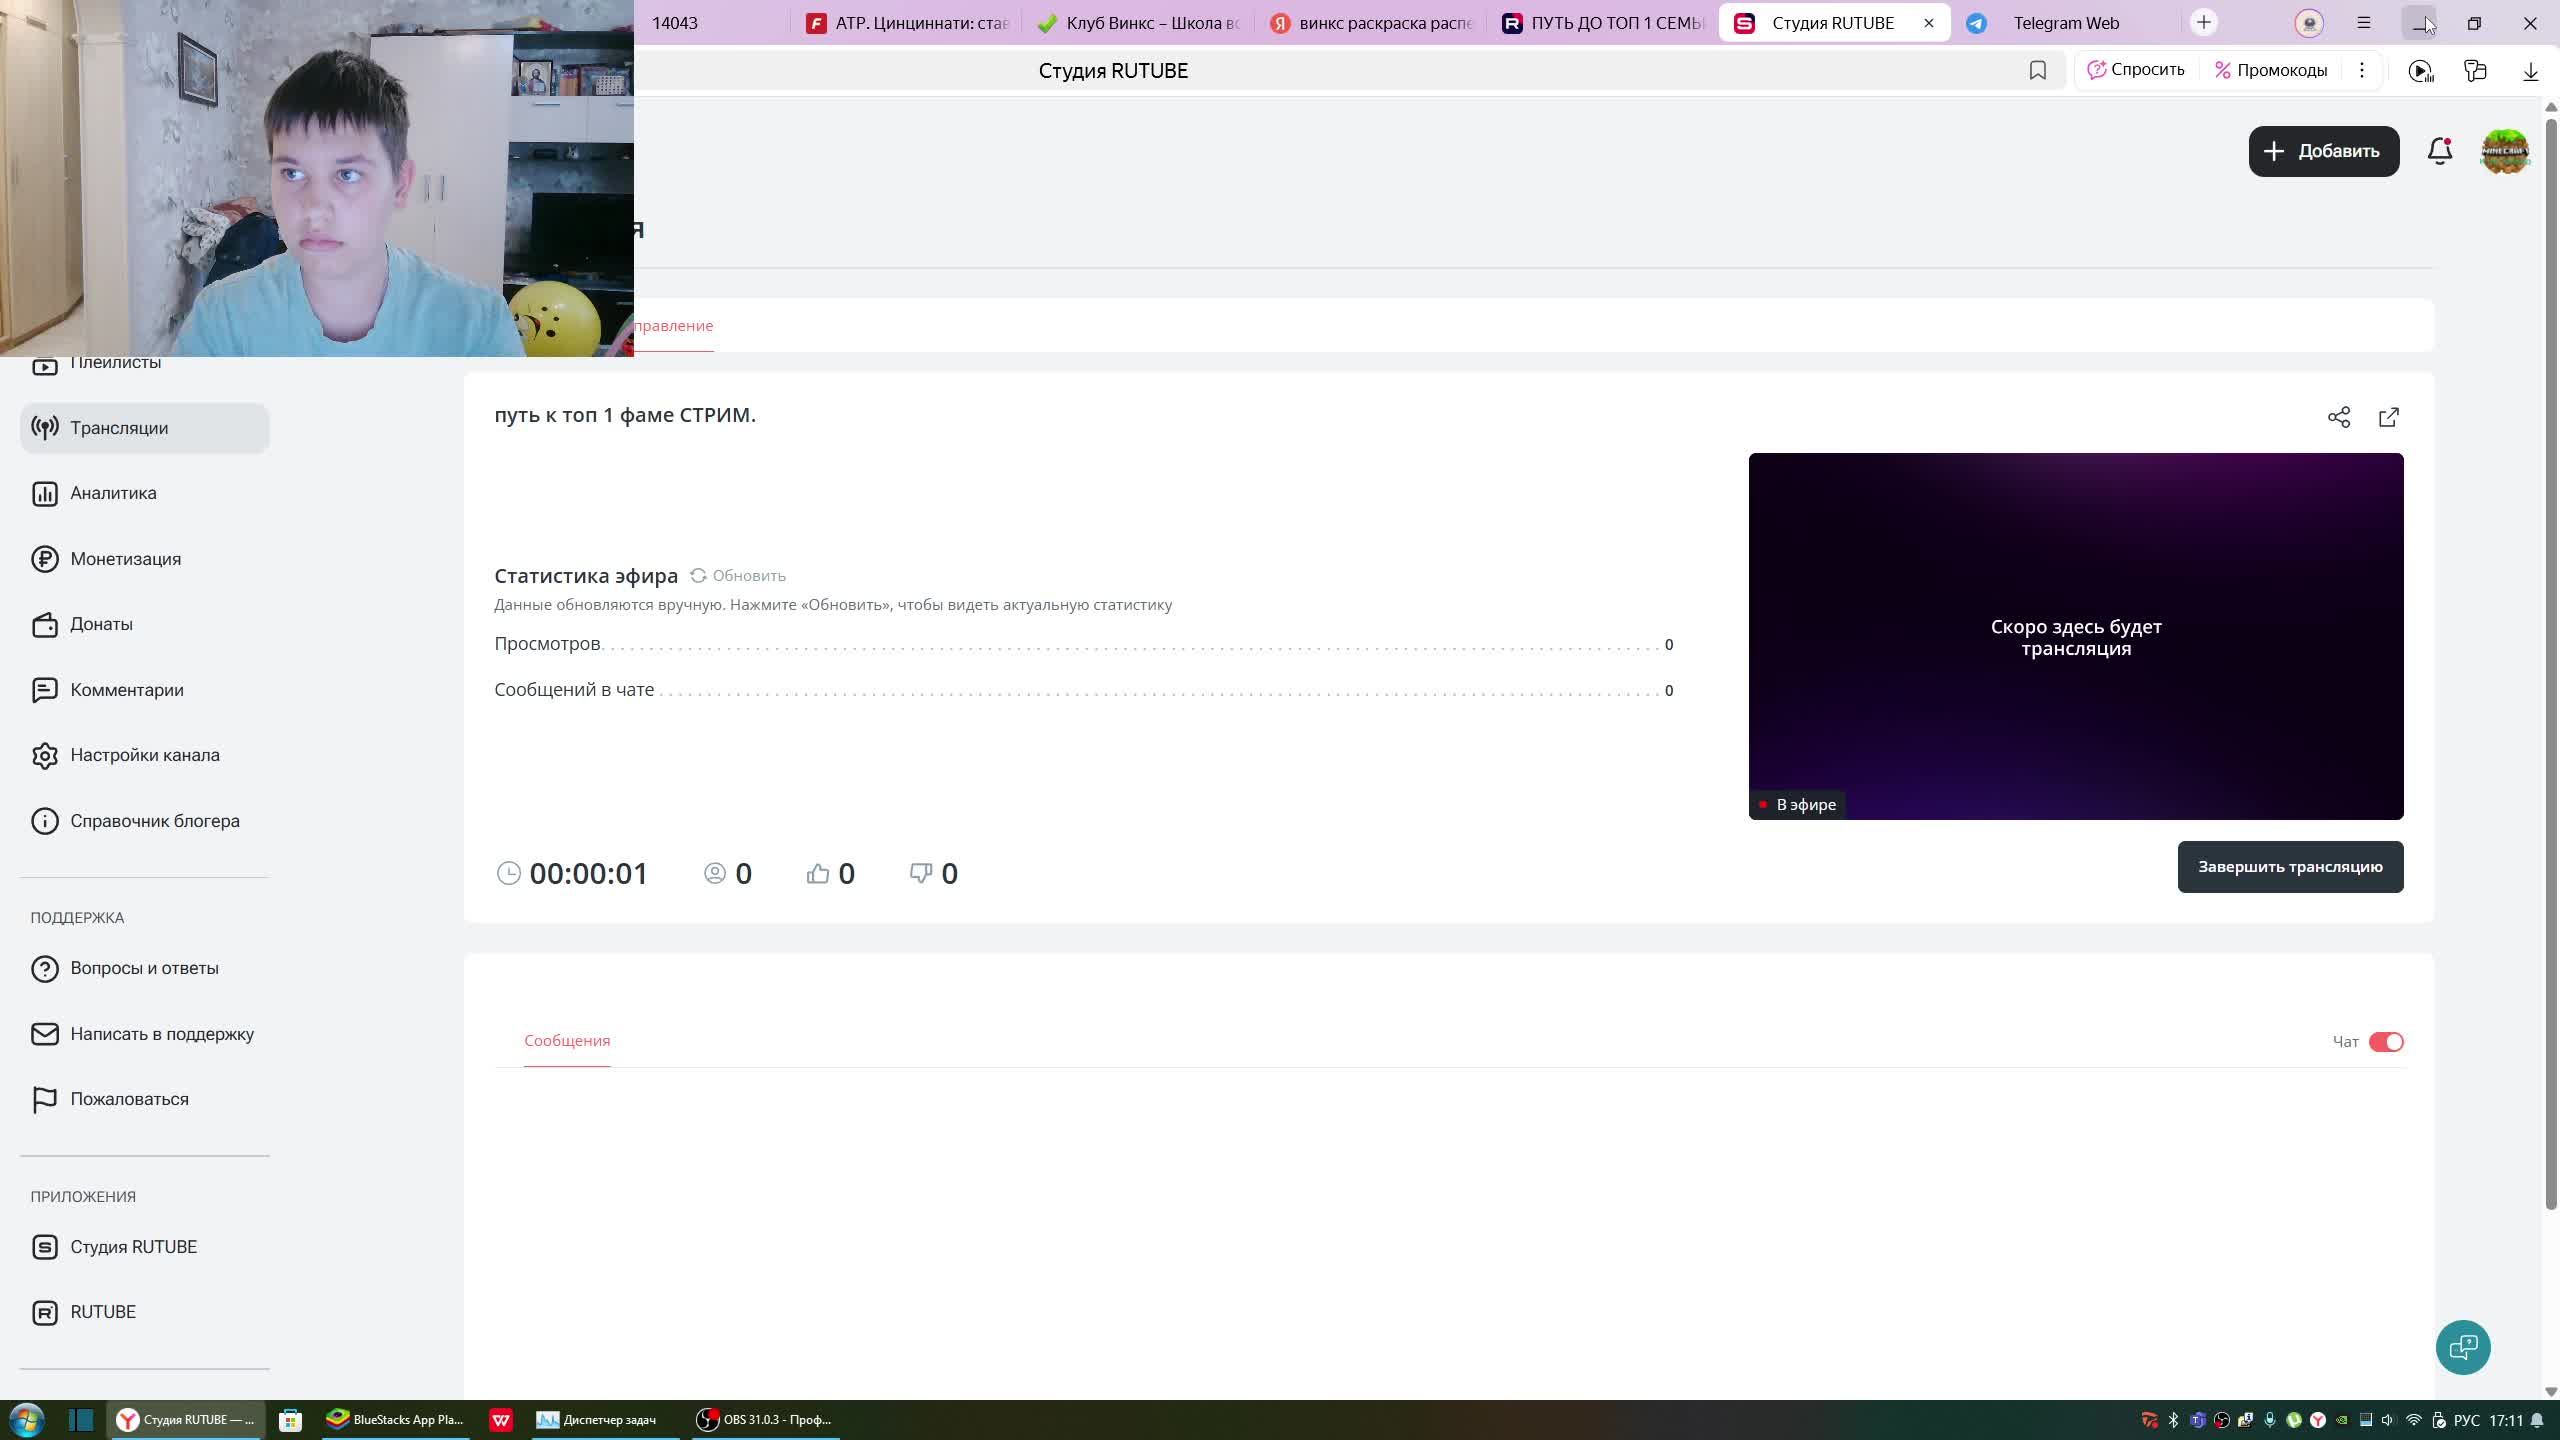Click the page vertical scrollbar

click(x=2550, y=660)
